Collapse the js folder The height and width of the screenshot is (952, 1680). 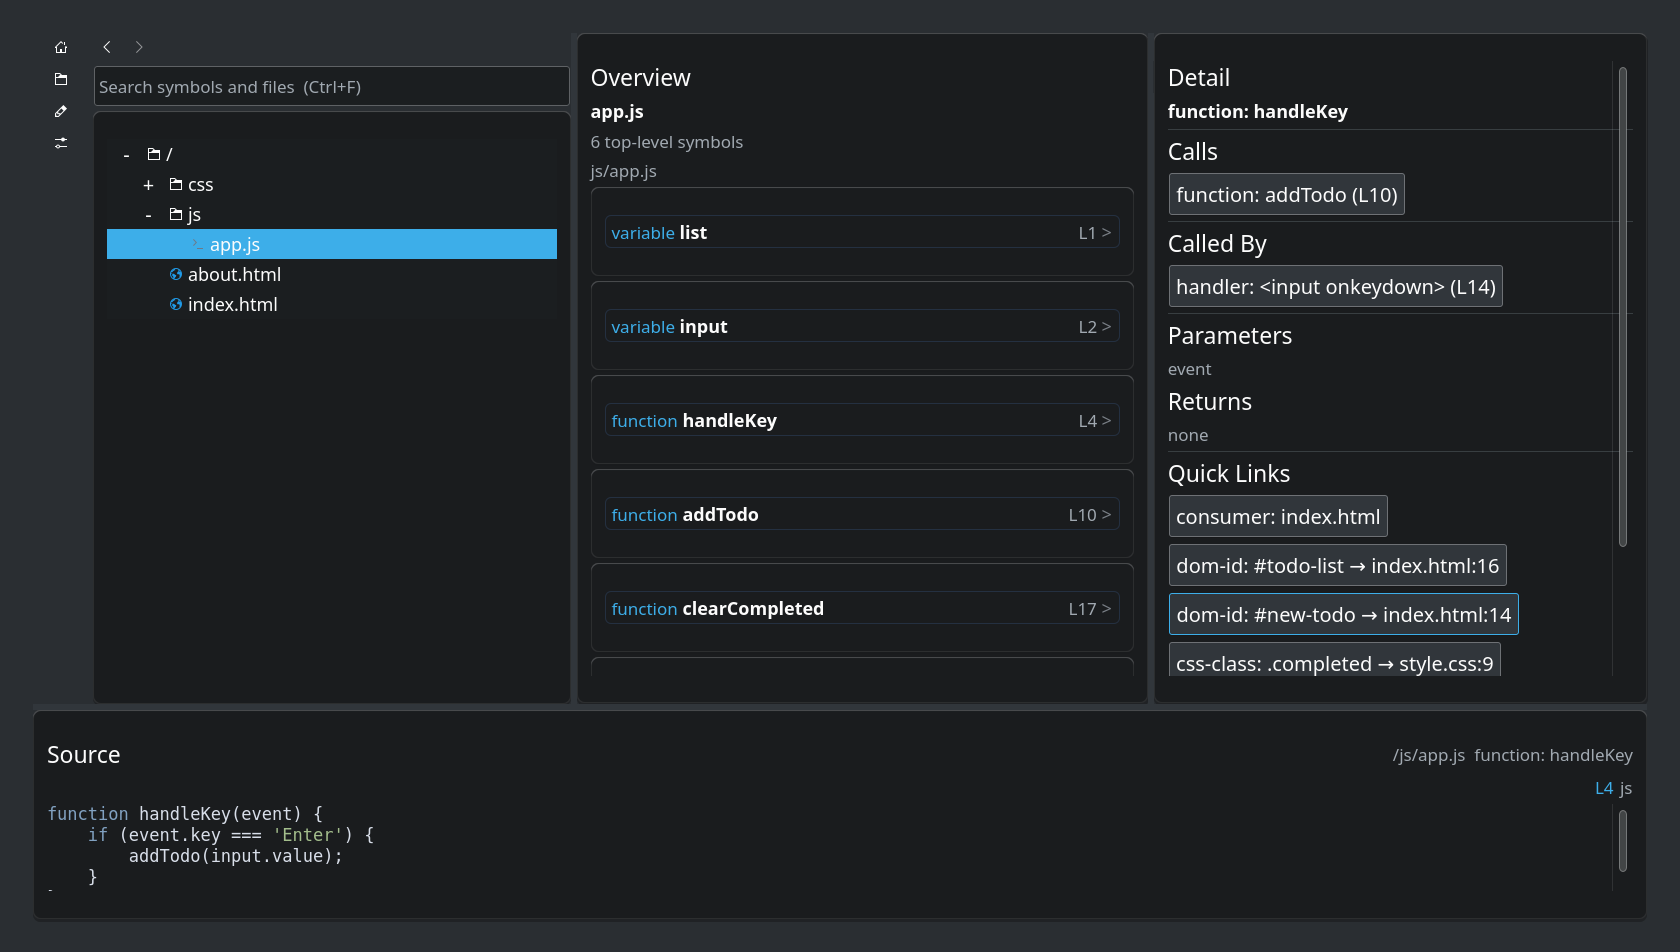[148, 215]
